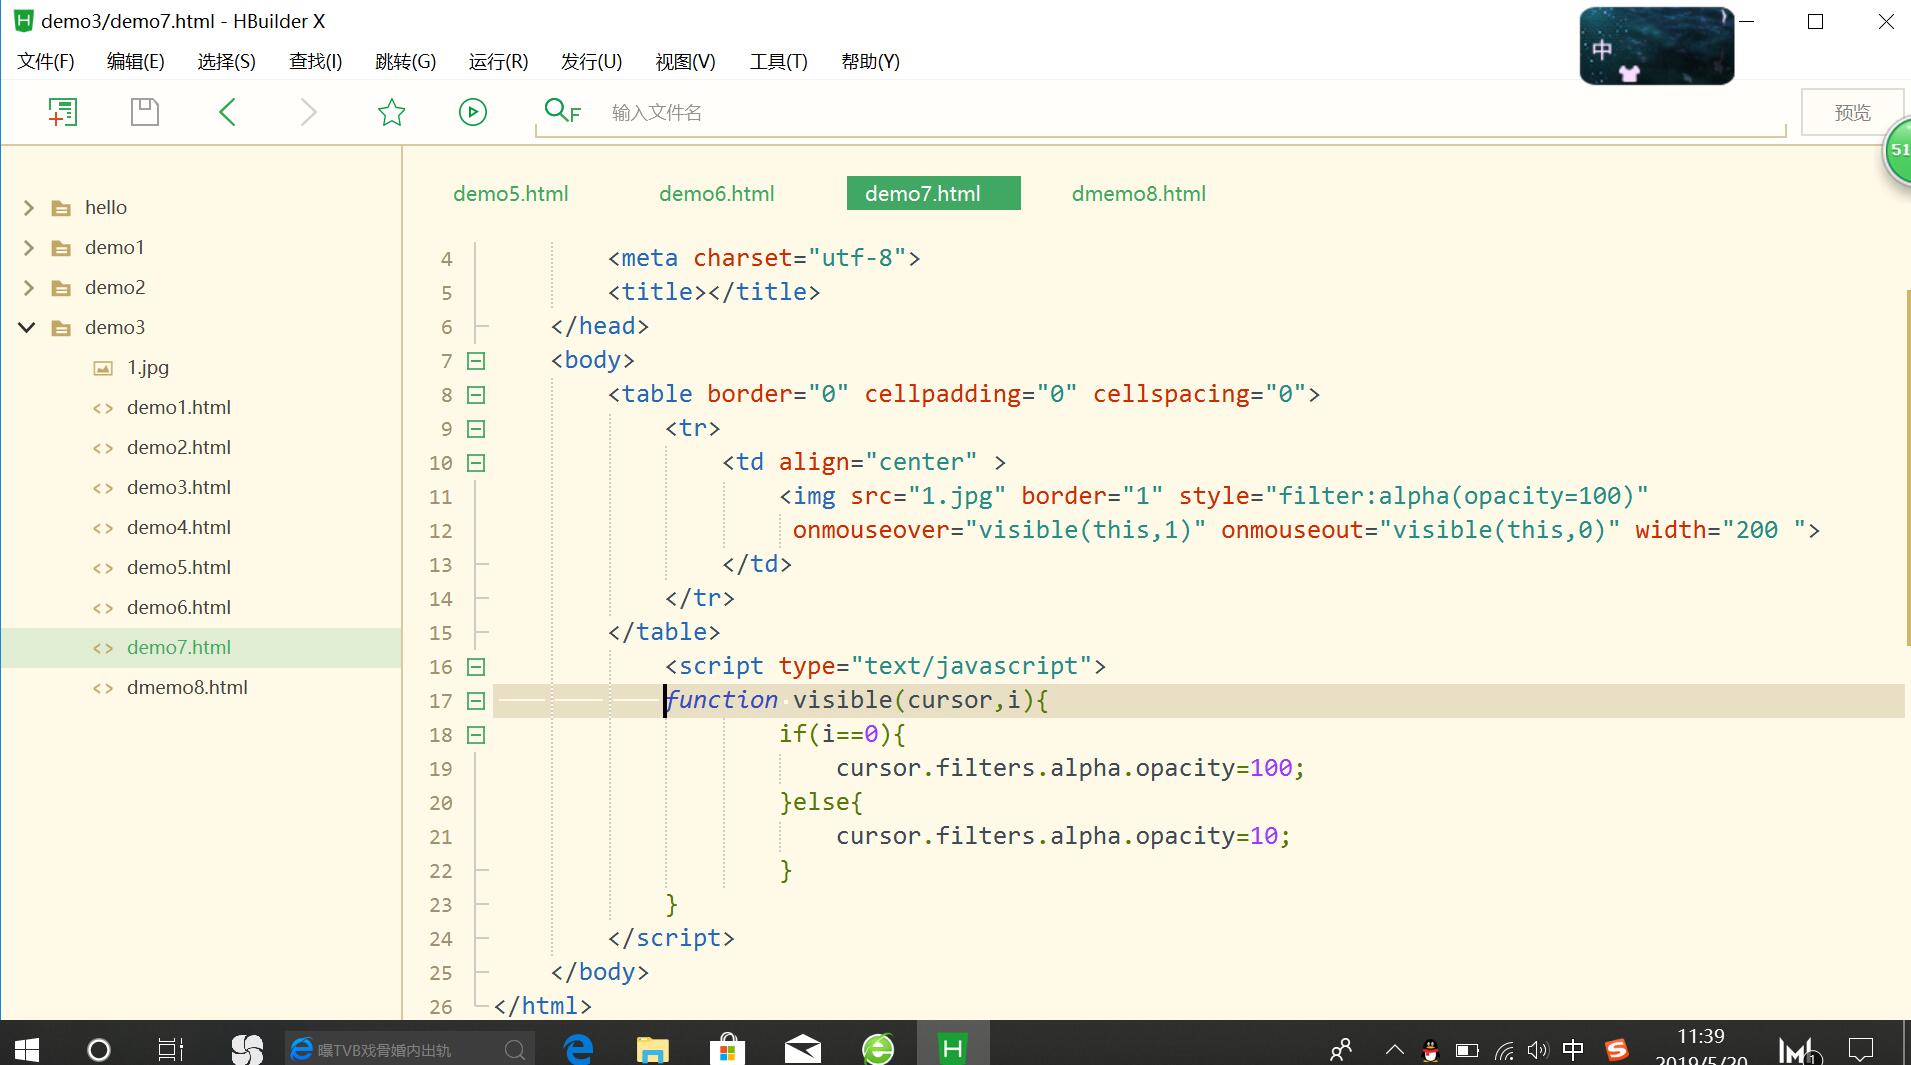
Task: Fold the function at line 17
Action: pos(476,701)
